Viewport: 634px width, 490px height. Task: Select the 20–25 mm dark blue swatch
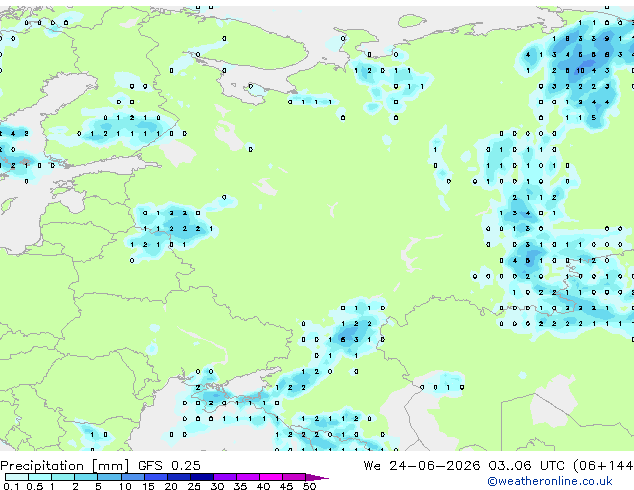point(178,477)
